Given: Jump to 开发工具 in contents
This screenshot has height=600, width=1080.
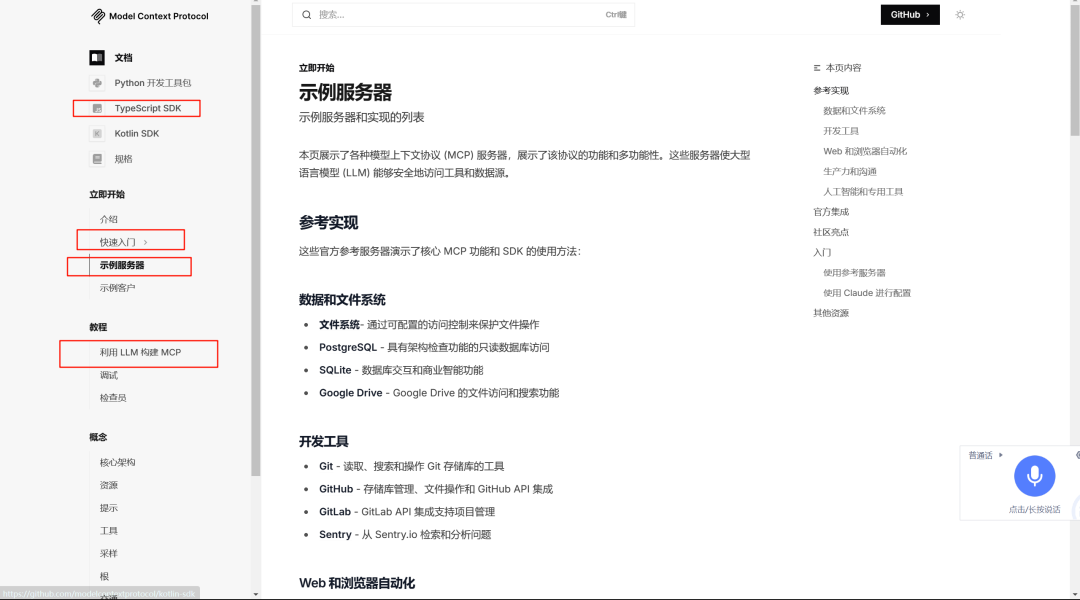Looking at the screenshot, I should tap(841, 131).
